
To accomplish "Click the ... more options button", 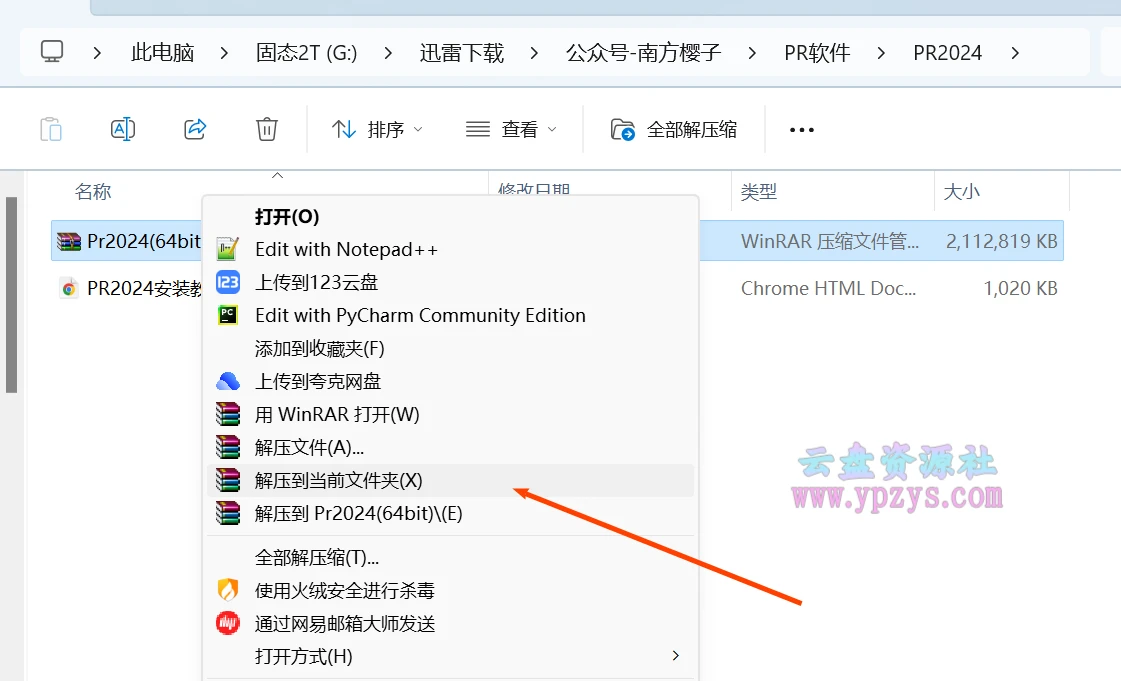I will [801, 129].
